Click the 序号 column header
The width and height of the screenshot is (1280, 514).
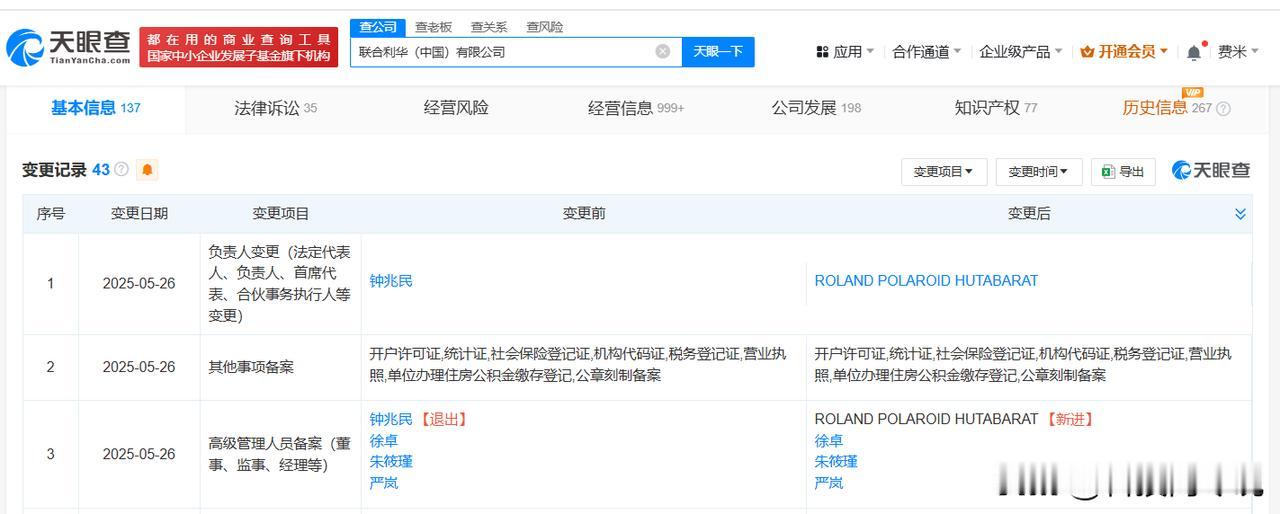[51, 214]
